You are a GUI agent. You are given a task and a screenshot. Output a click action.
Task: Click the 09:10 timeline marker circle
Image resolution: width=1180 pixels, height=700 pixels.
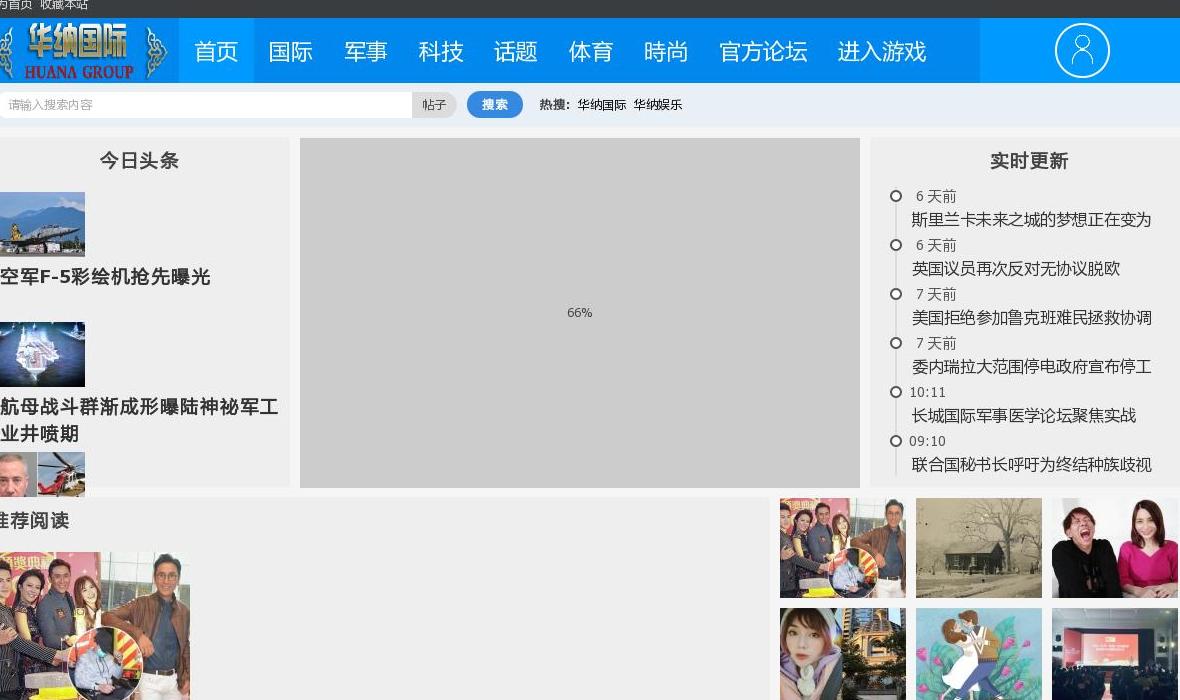pos(896,441)
